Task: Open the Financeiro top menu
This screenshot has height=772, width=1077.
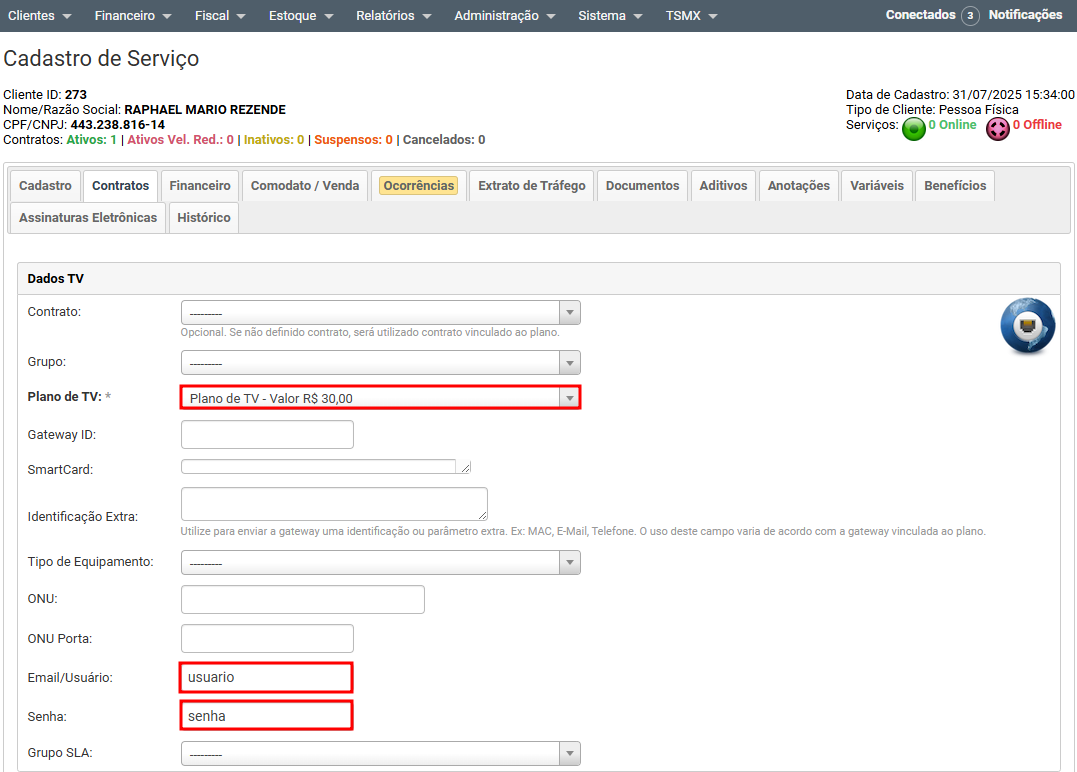Action: tap(133, 16)
